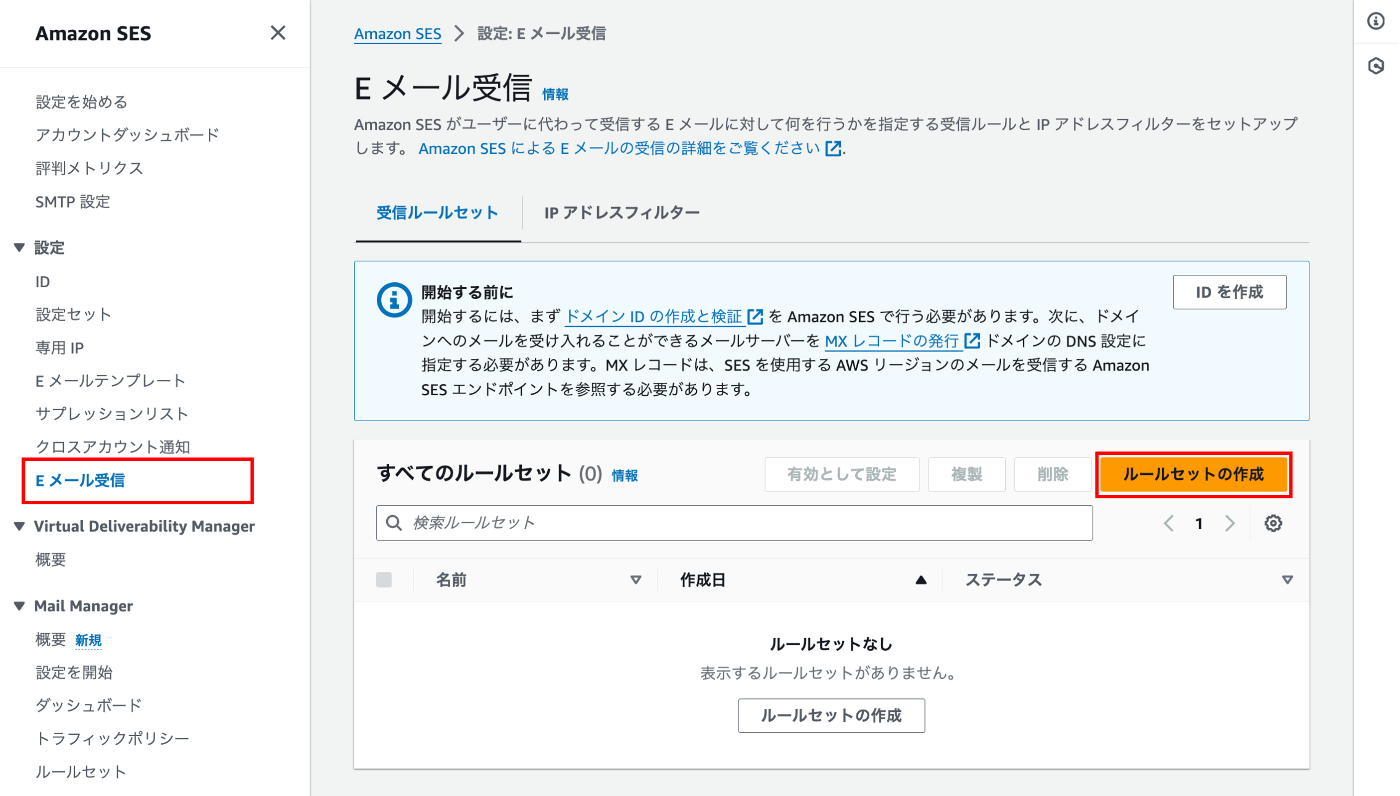This screenshot has width=1400, height=796.
Task: Click the 複製 button
Action: click(x=966, y=474)
